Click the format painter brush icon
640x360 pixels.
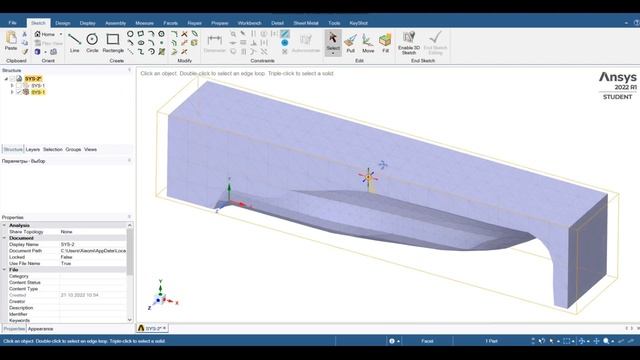click(x=24, y=52)
